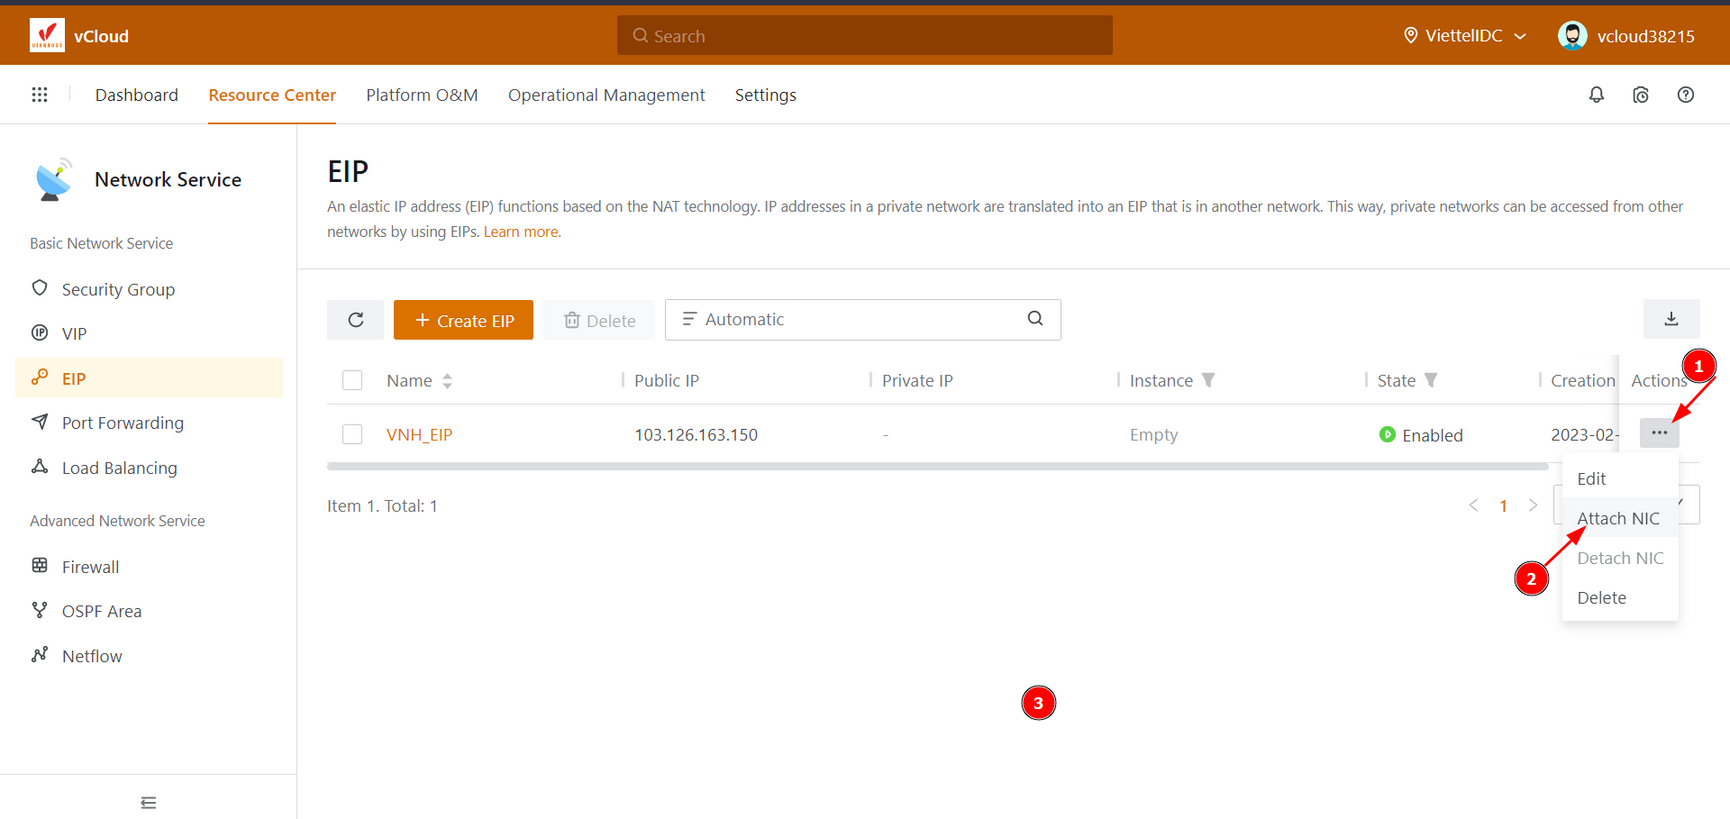Refresh the EIP list

point(355,320)
